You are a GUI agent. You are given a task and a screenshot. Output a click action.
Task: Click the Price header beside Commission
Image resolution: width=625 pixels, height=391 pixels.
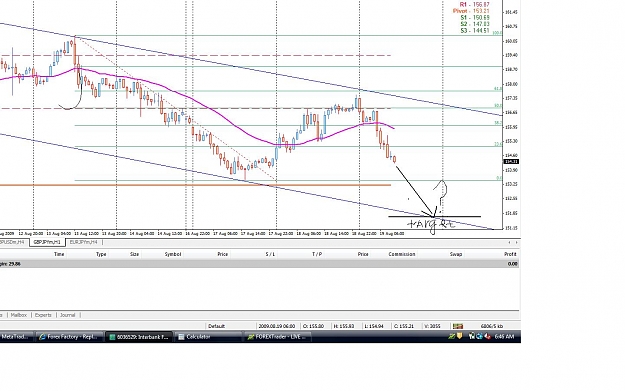pos(363,254)
